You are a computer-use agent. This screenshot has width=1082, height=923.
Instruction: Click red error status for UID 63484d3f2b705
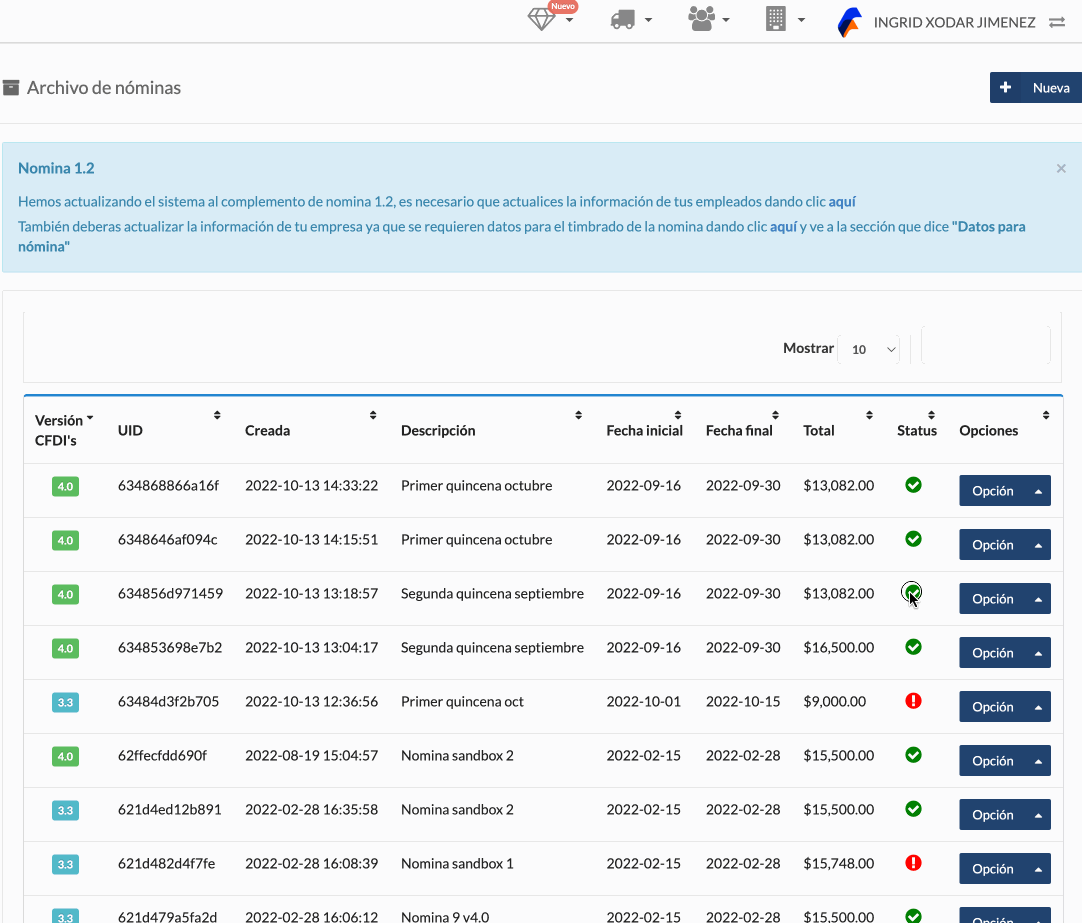913,701
